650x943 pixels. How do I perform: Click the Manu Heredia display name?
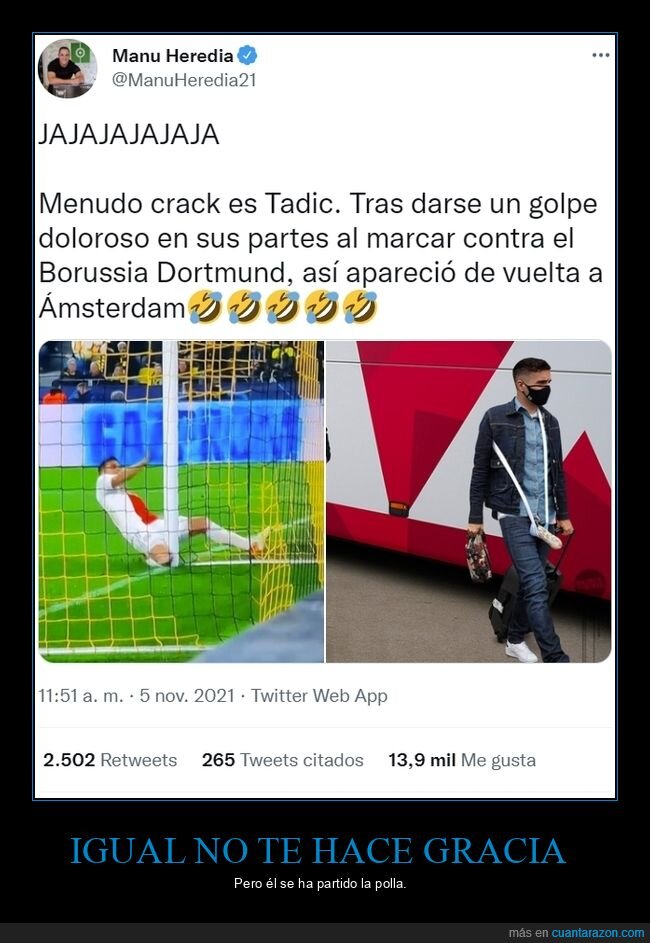[x=173, y=56]
